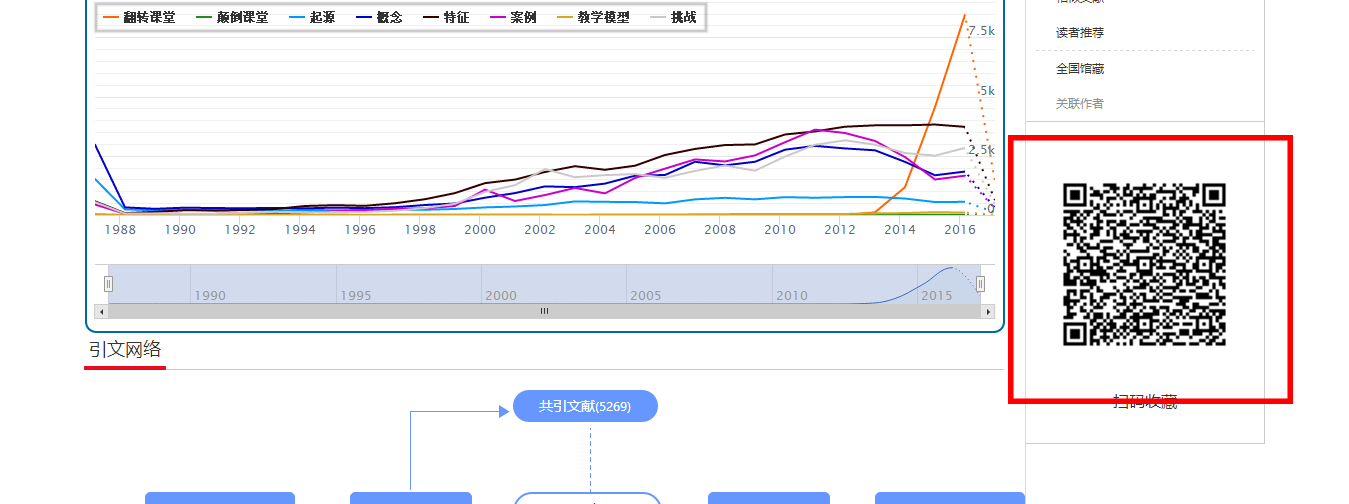Open the 读者推荐 sidebar link
Image resolution: width=1349 pixels, height=504 pixels.
[1080, 33]
